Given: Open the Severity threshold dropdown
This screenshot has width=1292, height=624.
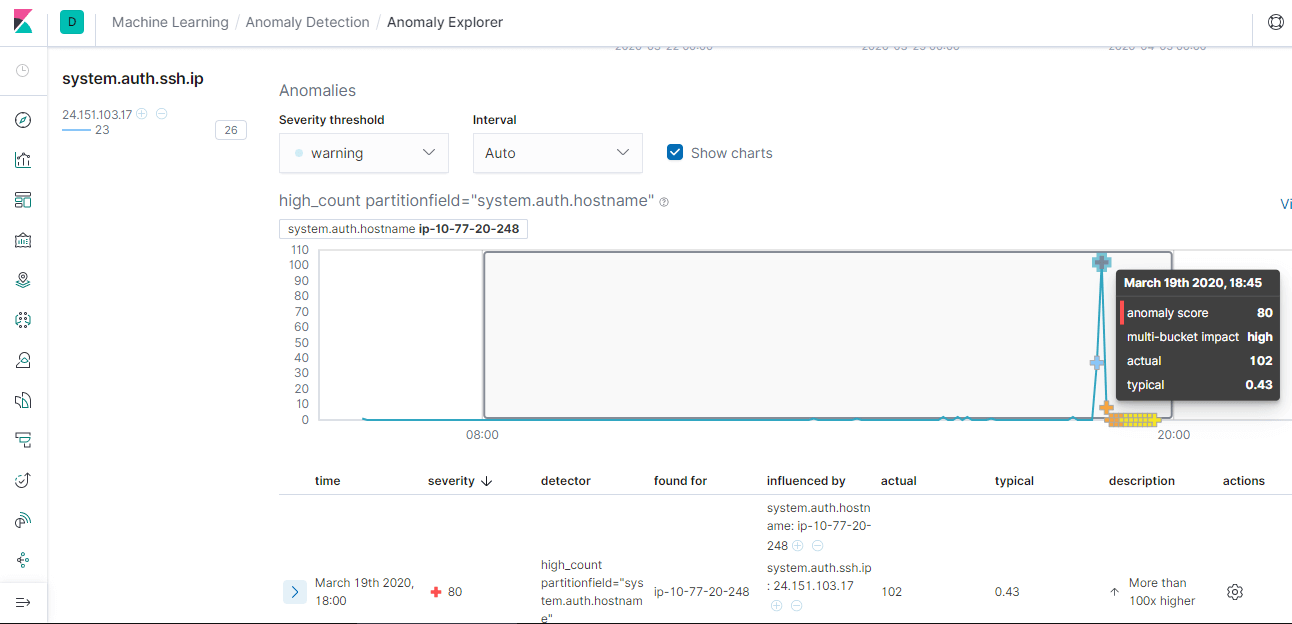Looking at the screenshot, I should click(x=363, y=153).
